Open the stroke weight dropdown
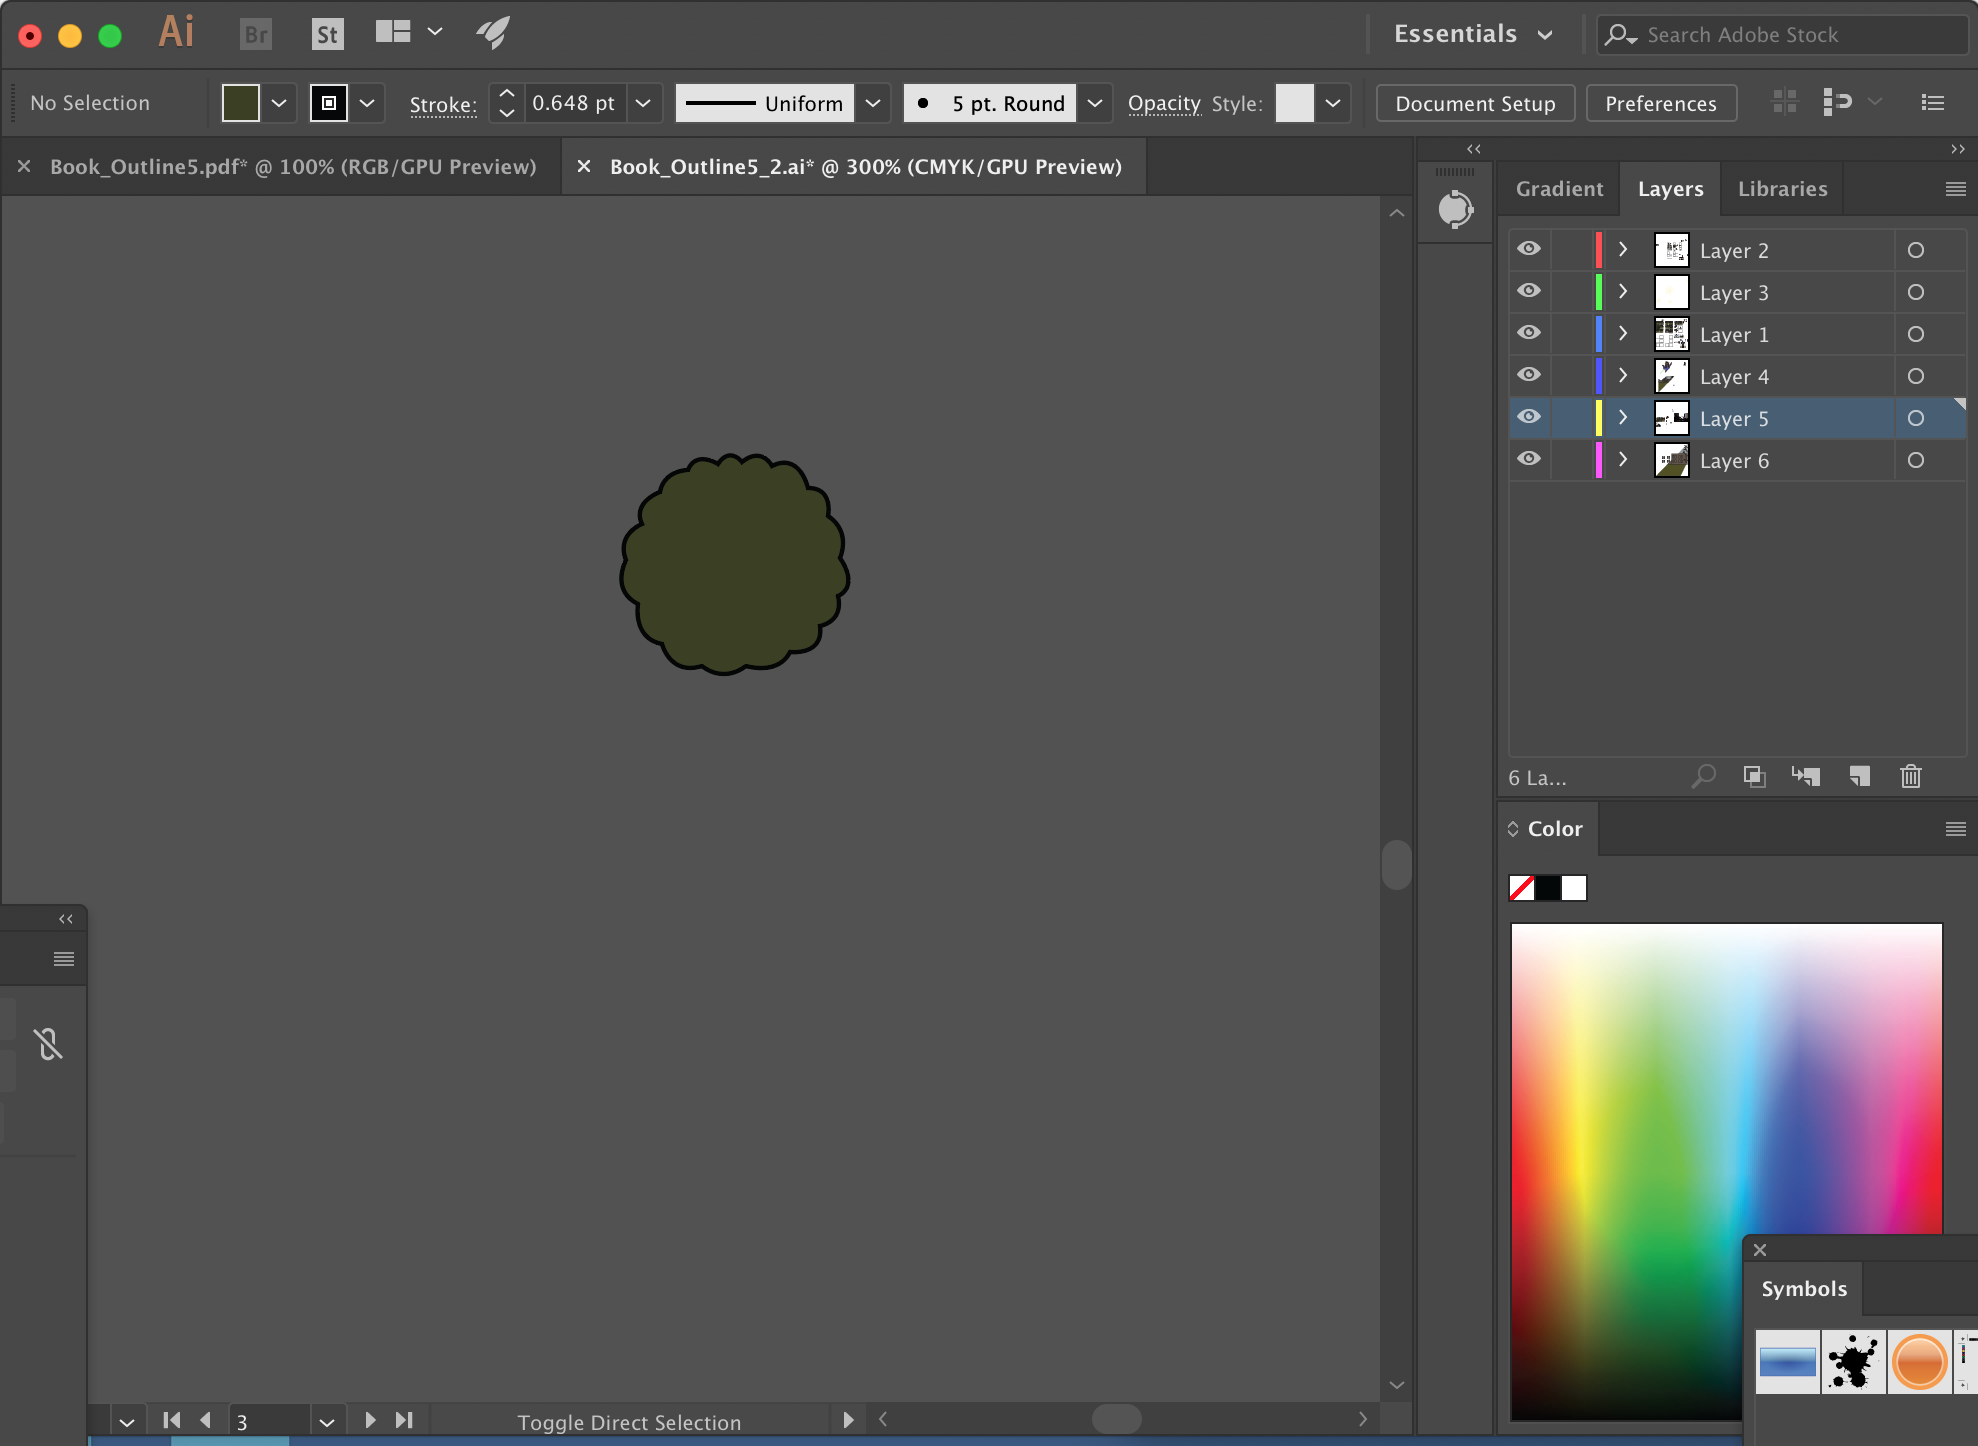Image resolution: width=1978 pixels, height=1446 pixels. tap(644, 103)
